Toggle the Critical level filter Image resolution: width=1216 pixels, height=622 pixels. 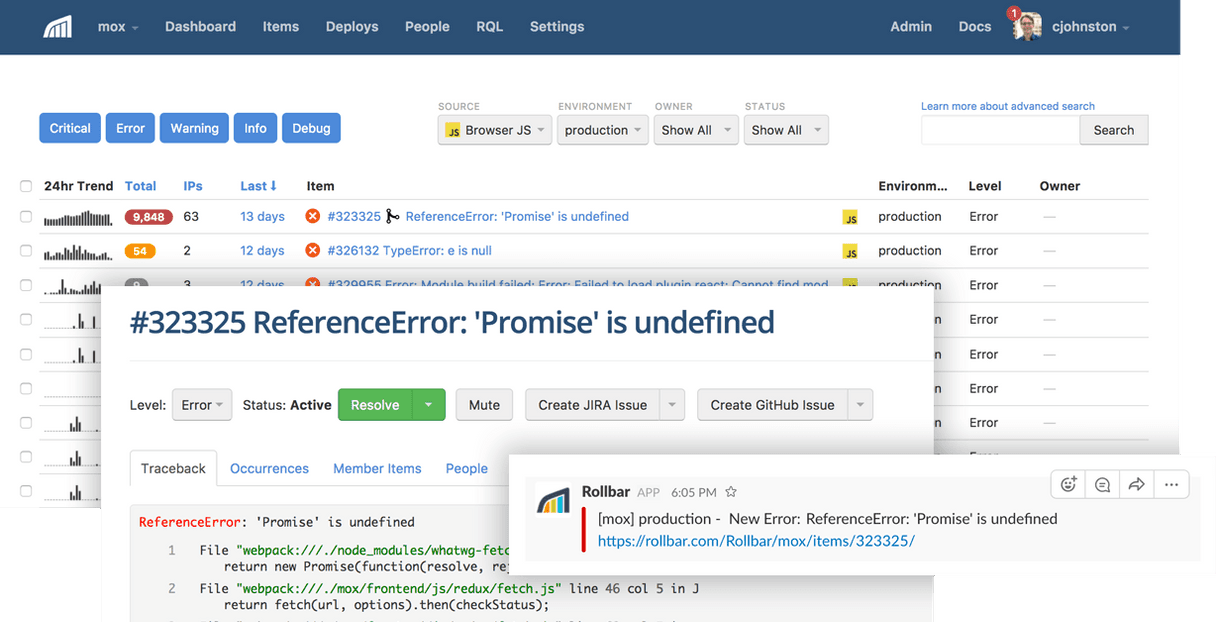[x=70, y=128]
